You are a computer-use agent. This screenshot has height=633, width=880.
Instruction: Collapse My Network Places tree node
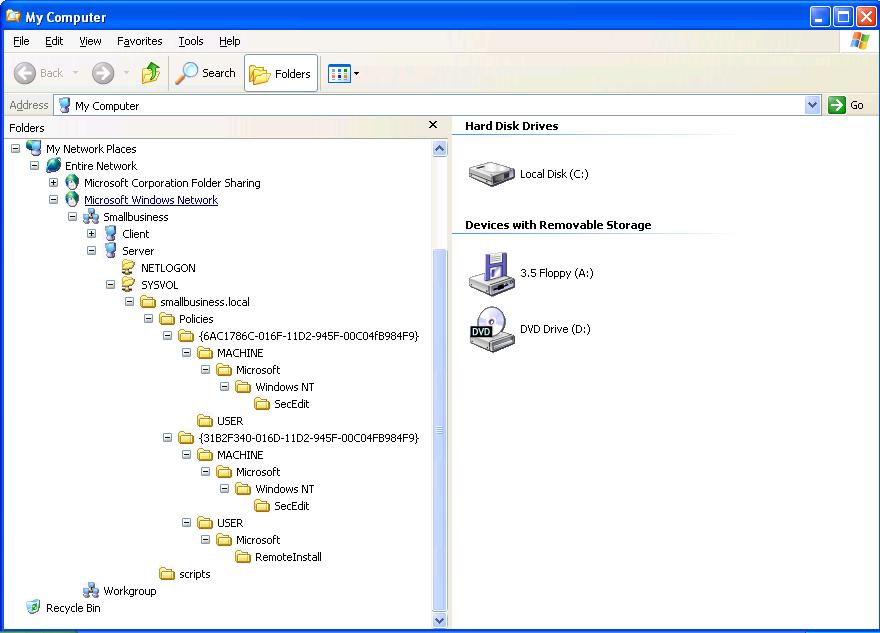(x=16, y=149)
